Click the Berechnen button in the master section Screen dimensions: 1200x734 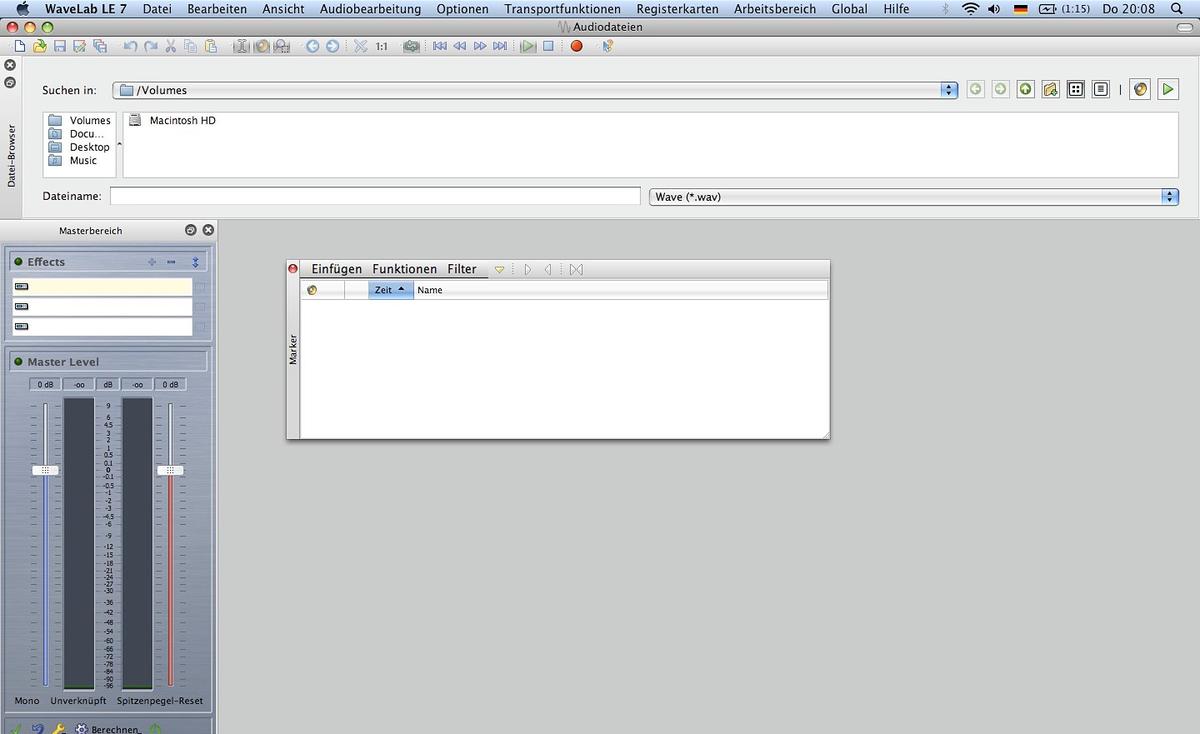[108, 729]
